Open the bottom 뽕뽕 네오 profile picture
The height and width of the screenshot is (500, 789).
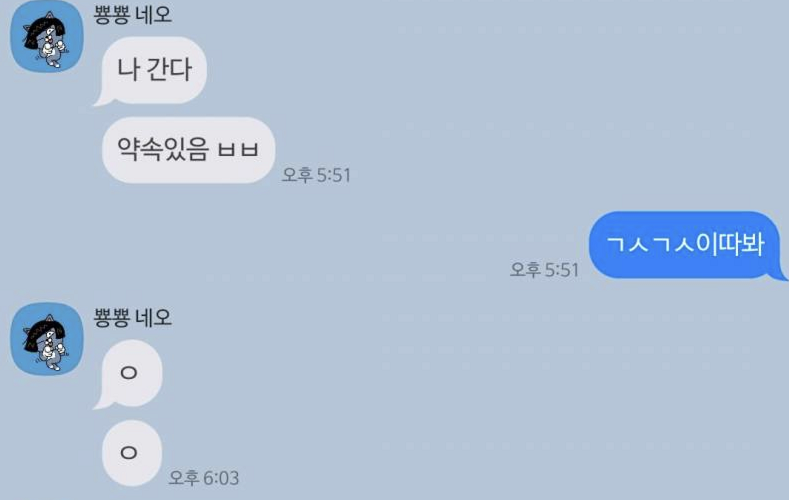[x=47, y=339]
